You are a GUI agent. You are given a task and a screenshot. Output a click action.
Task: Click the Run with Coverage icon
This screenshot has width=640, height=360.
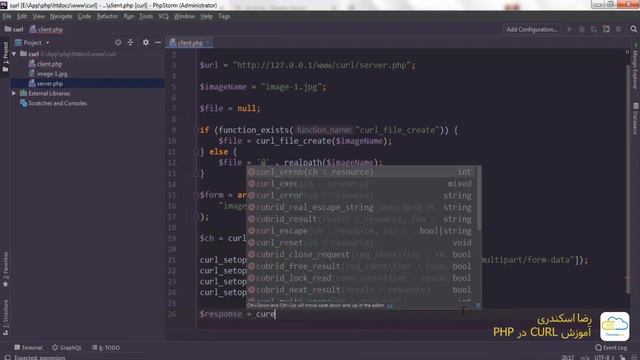(x=594, y=29)
